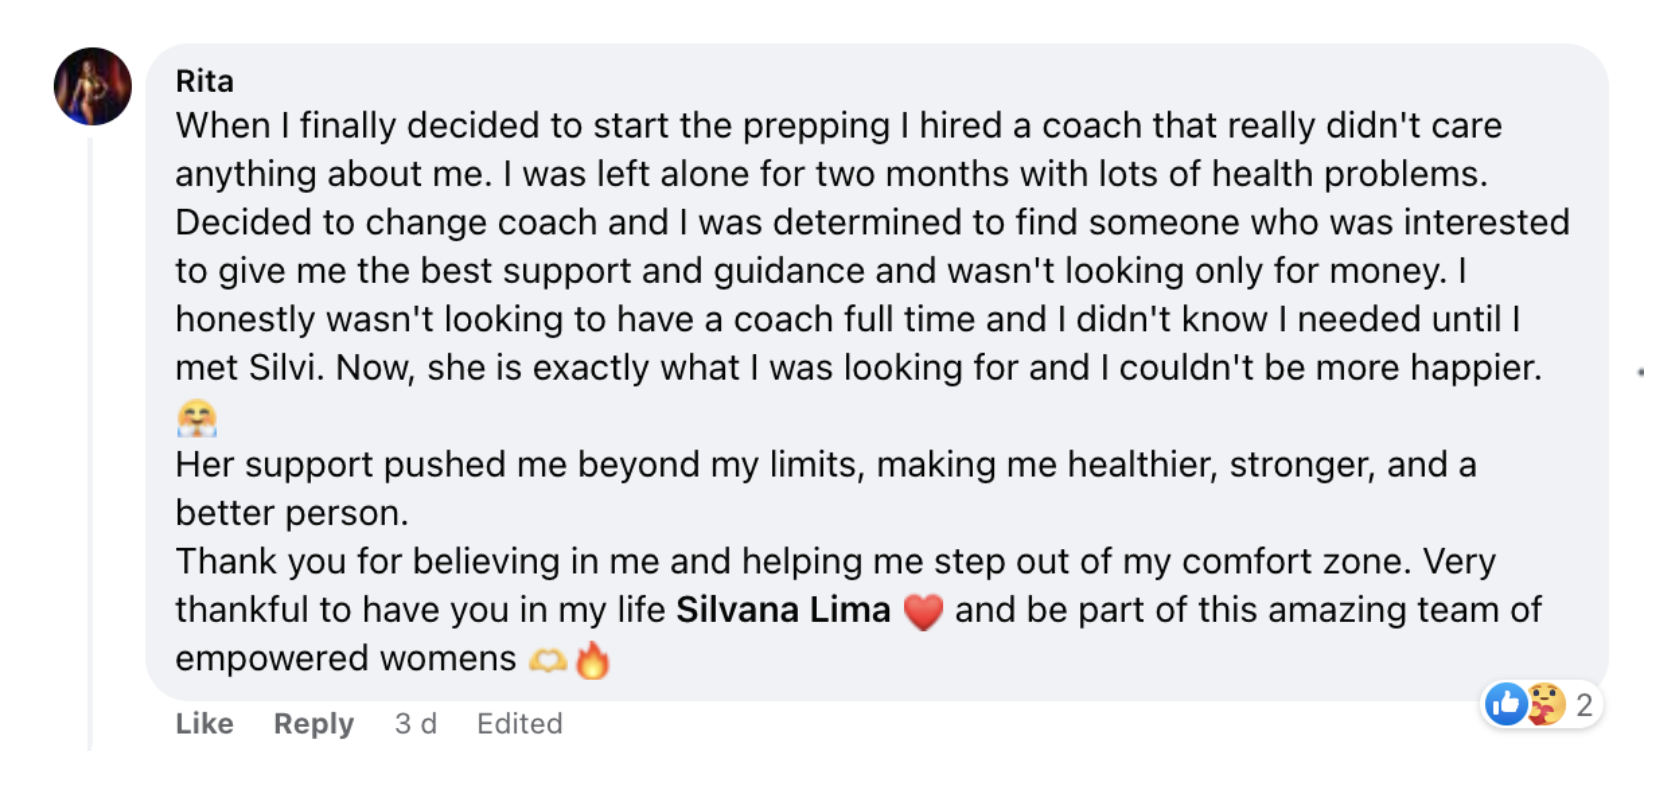Open Rita's profile picture
This screenshot has width=1664, height=800.
pyautogui.click(x=92, y=86)
